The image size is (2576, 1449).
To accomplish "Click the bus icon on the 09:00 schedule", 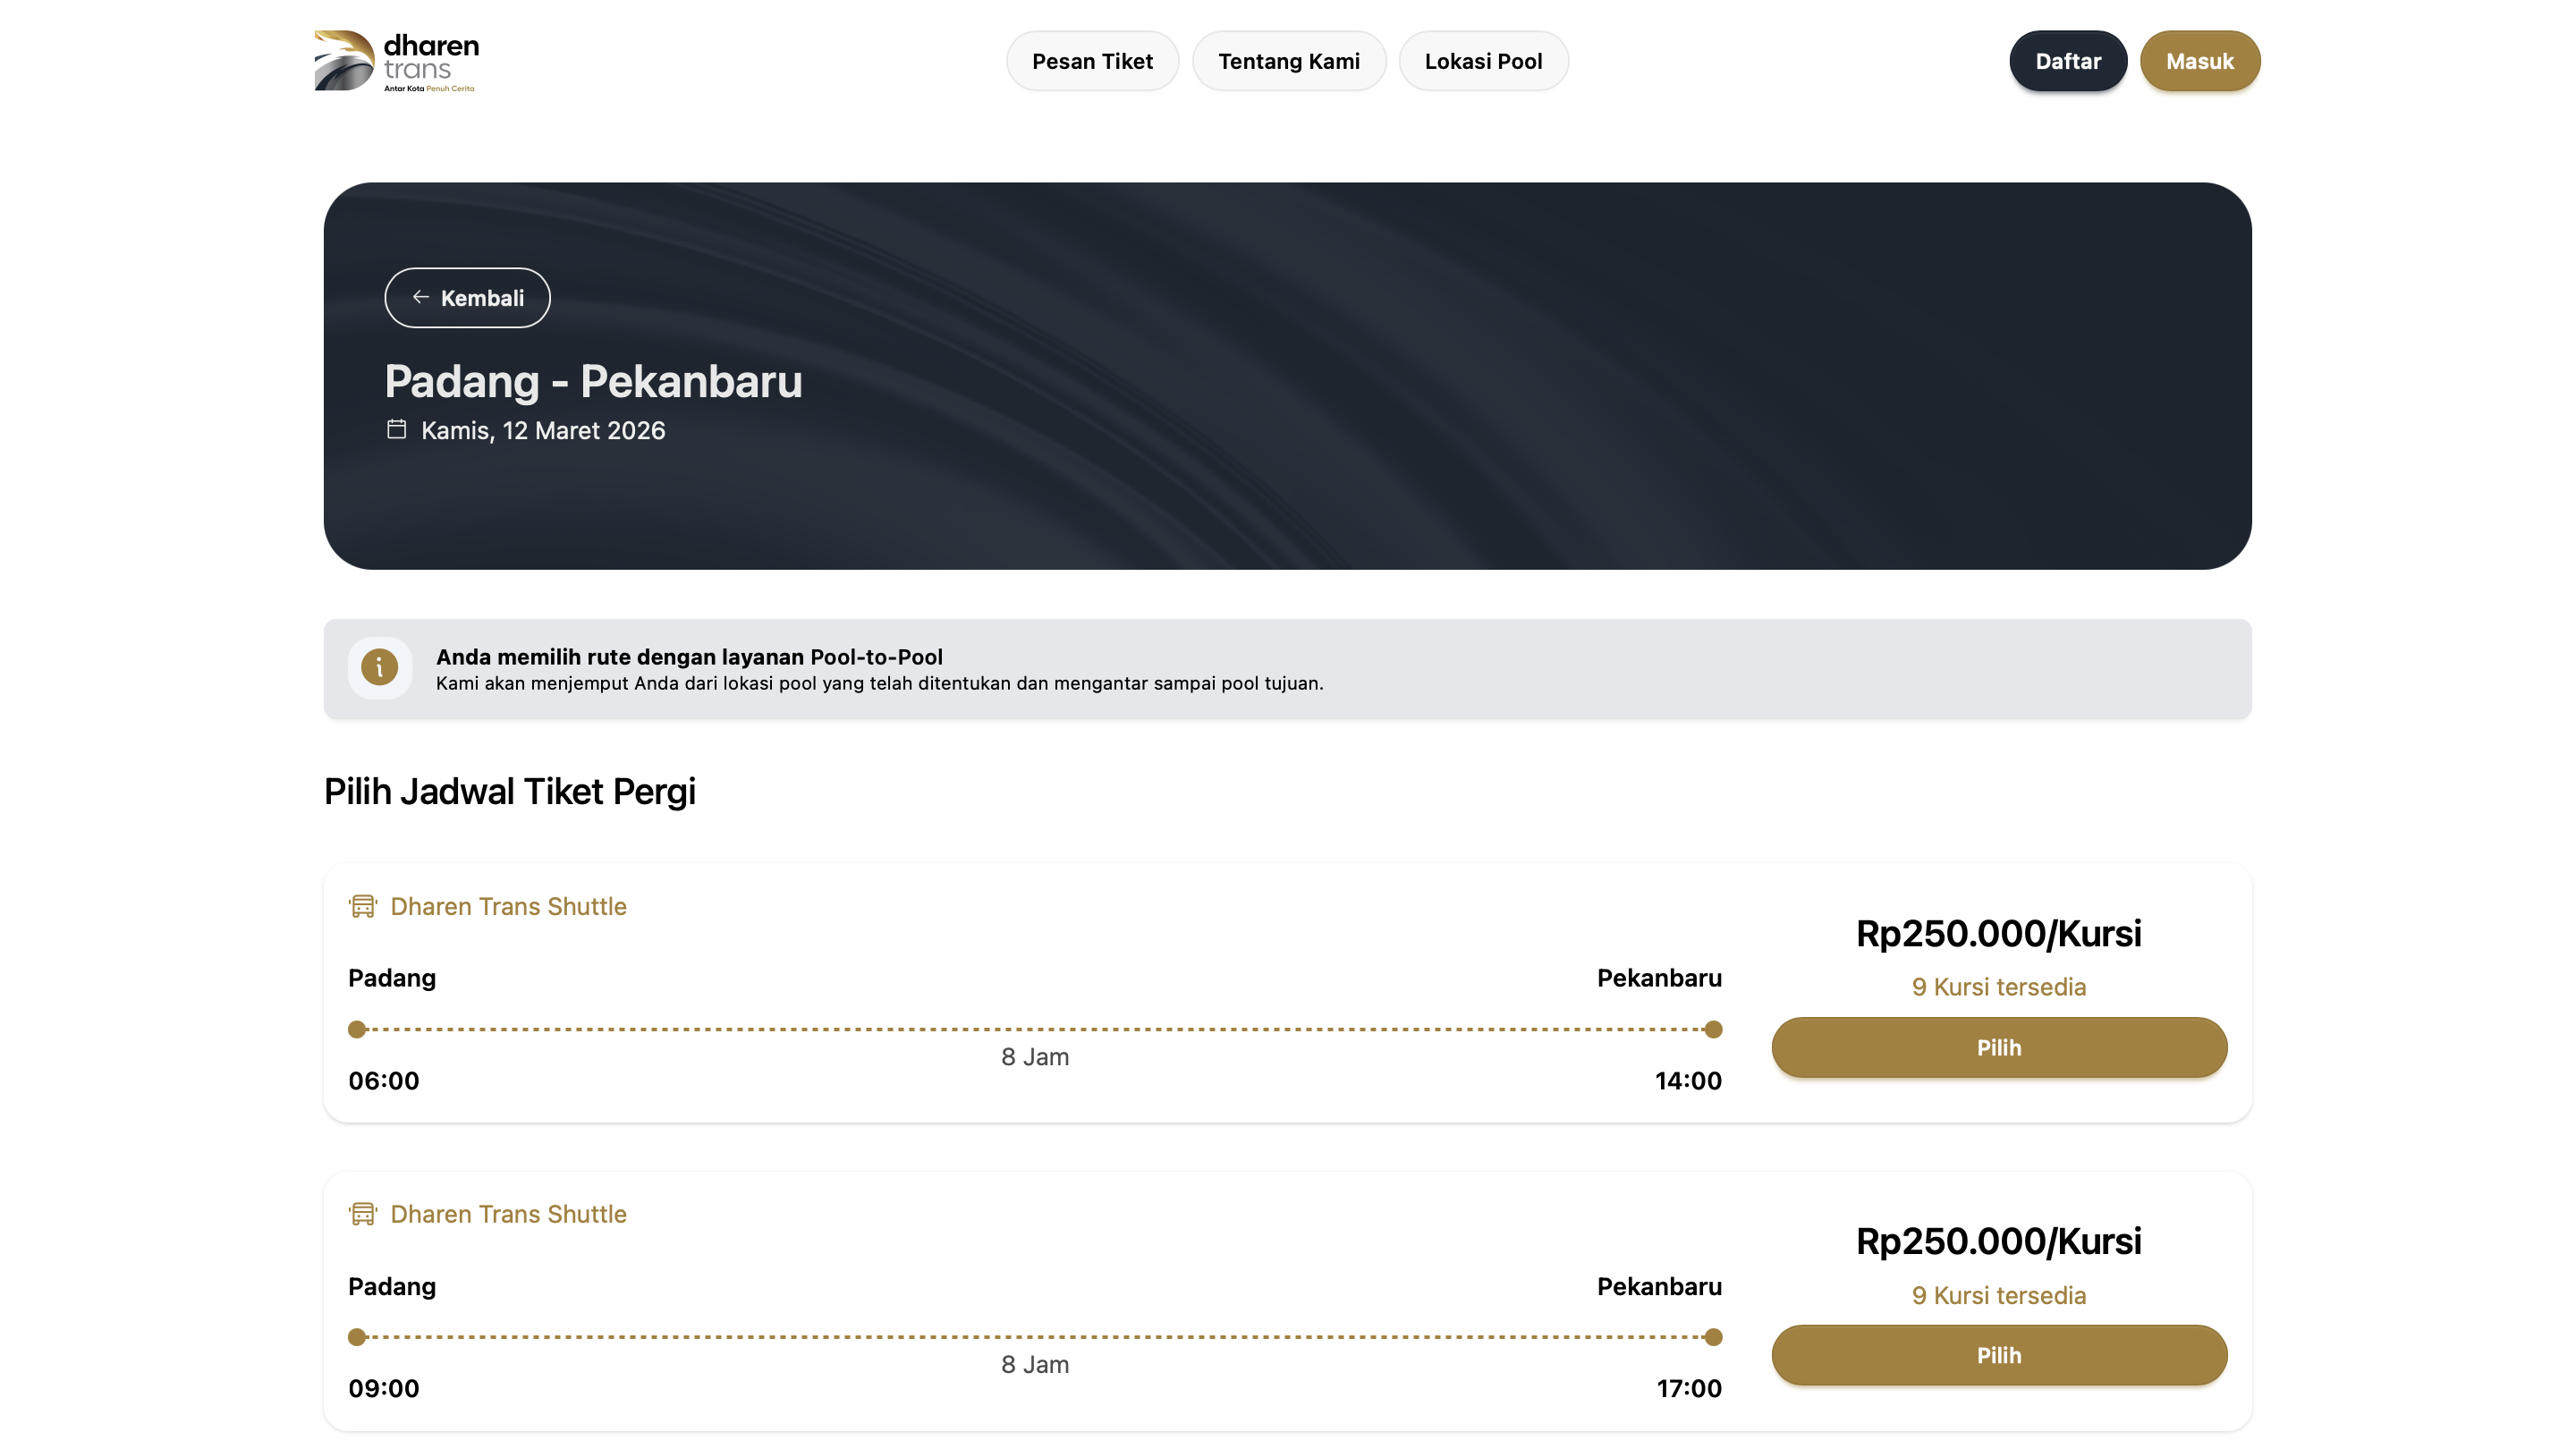I will (362, 1214).
